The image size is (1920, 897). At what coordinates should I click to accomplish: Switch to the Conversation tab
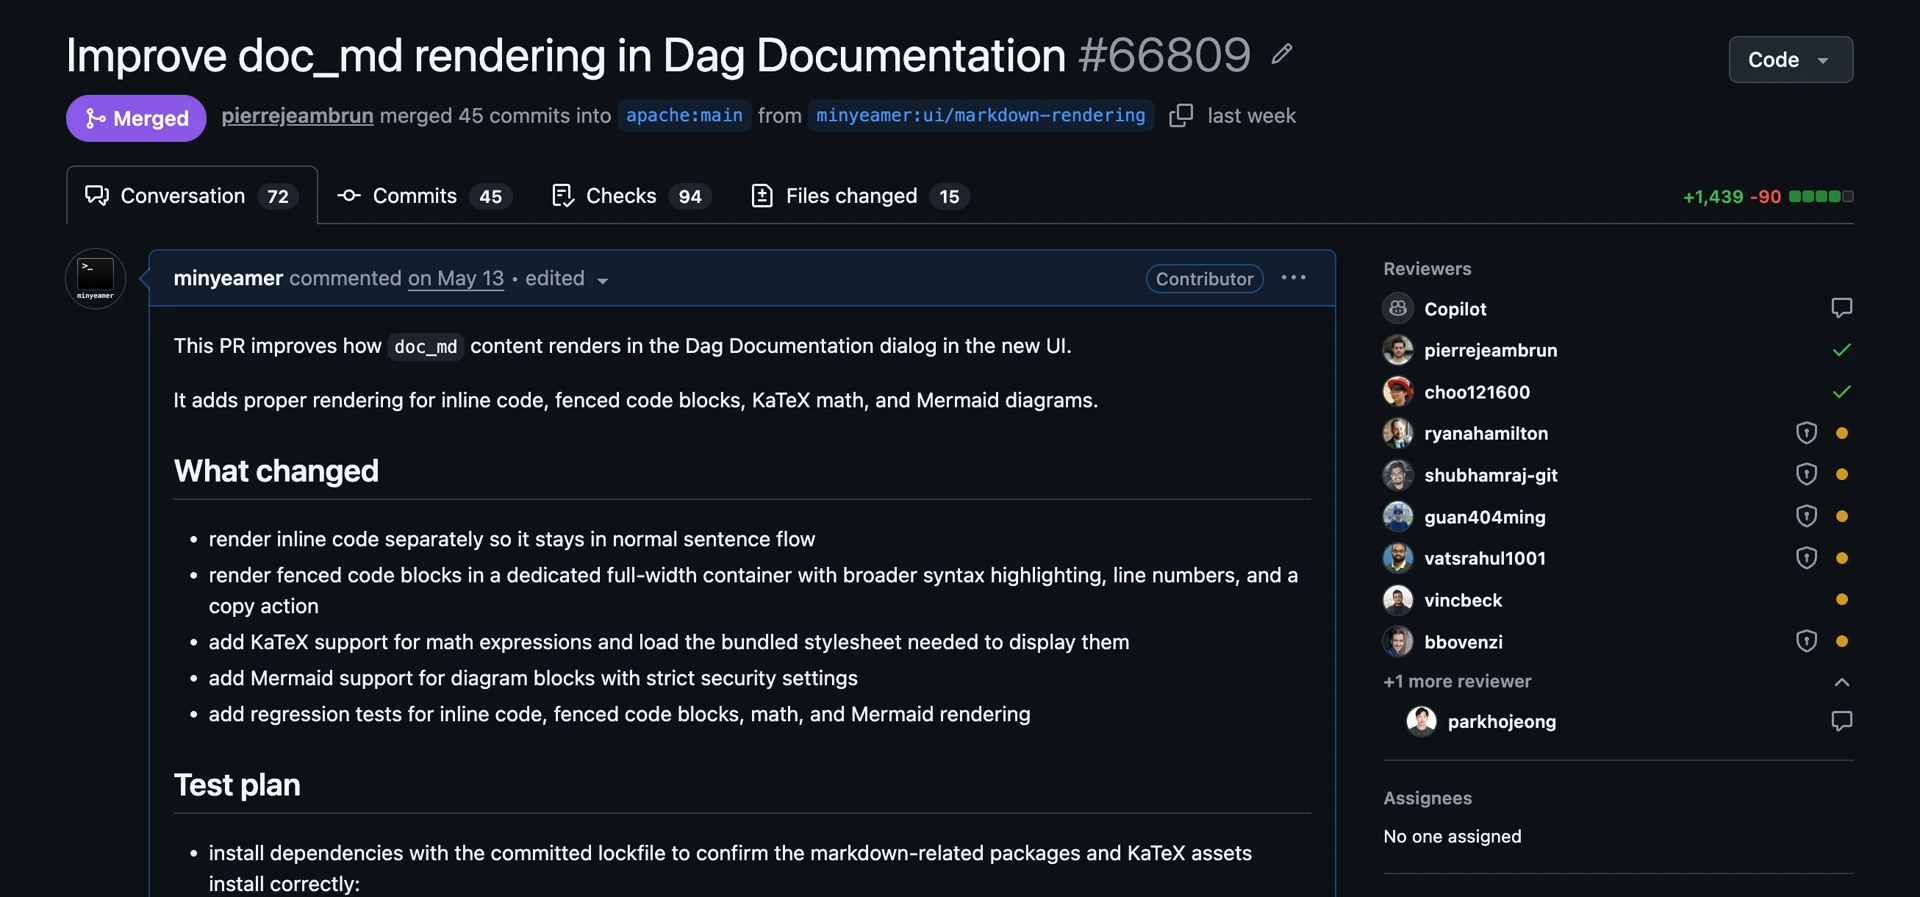click(x=192, y=196)
